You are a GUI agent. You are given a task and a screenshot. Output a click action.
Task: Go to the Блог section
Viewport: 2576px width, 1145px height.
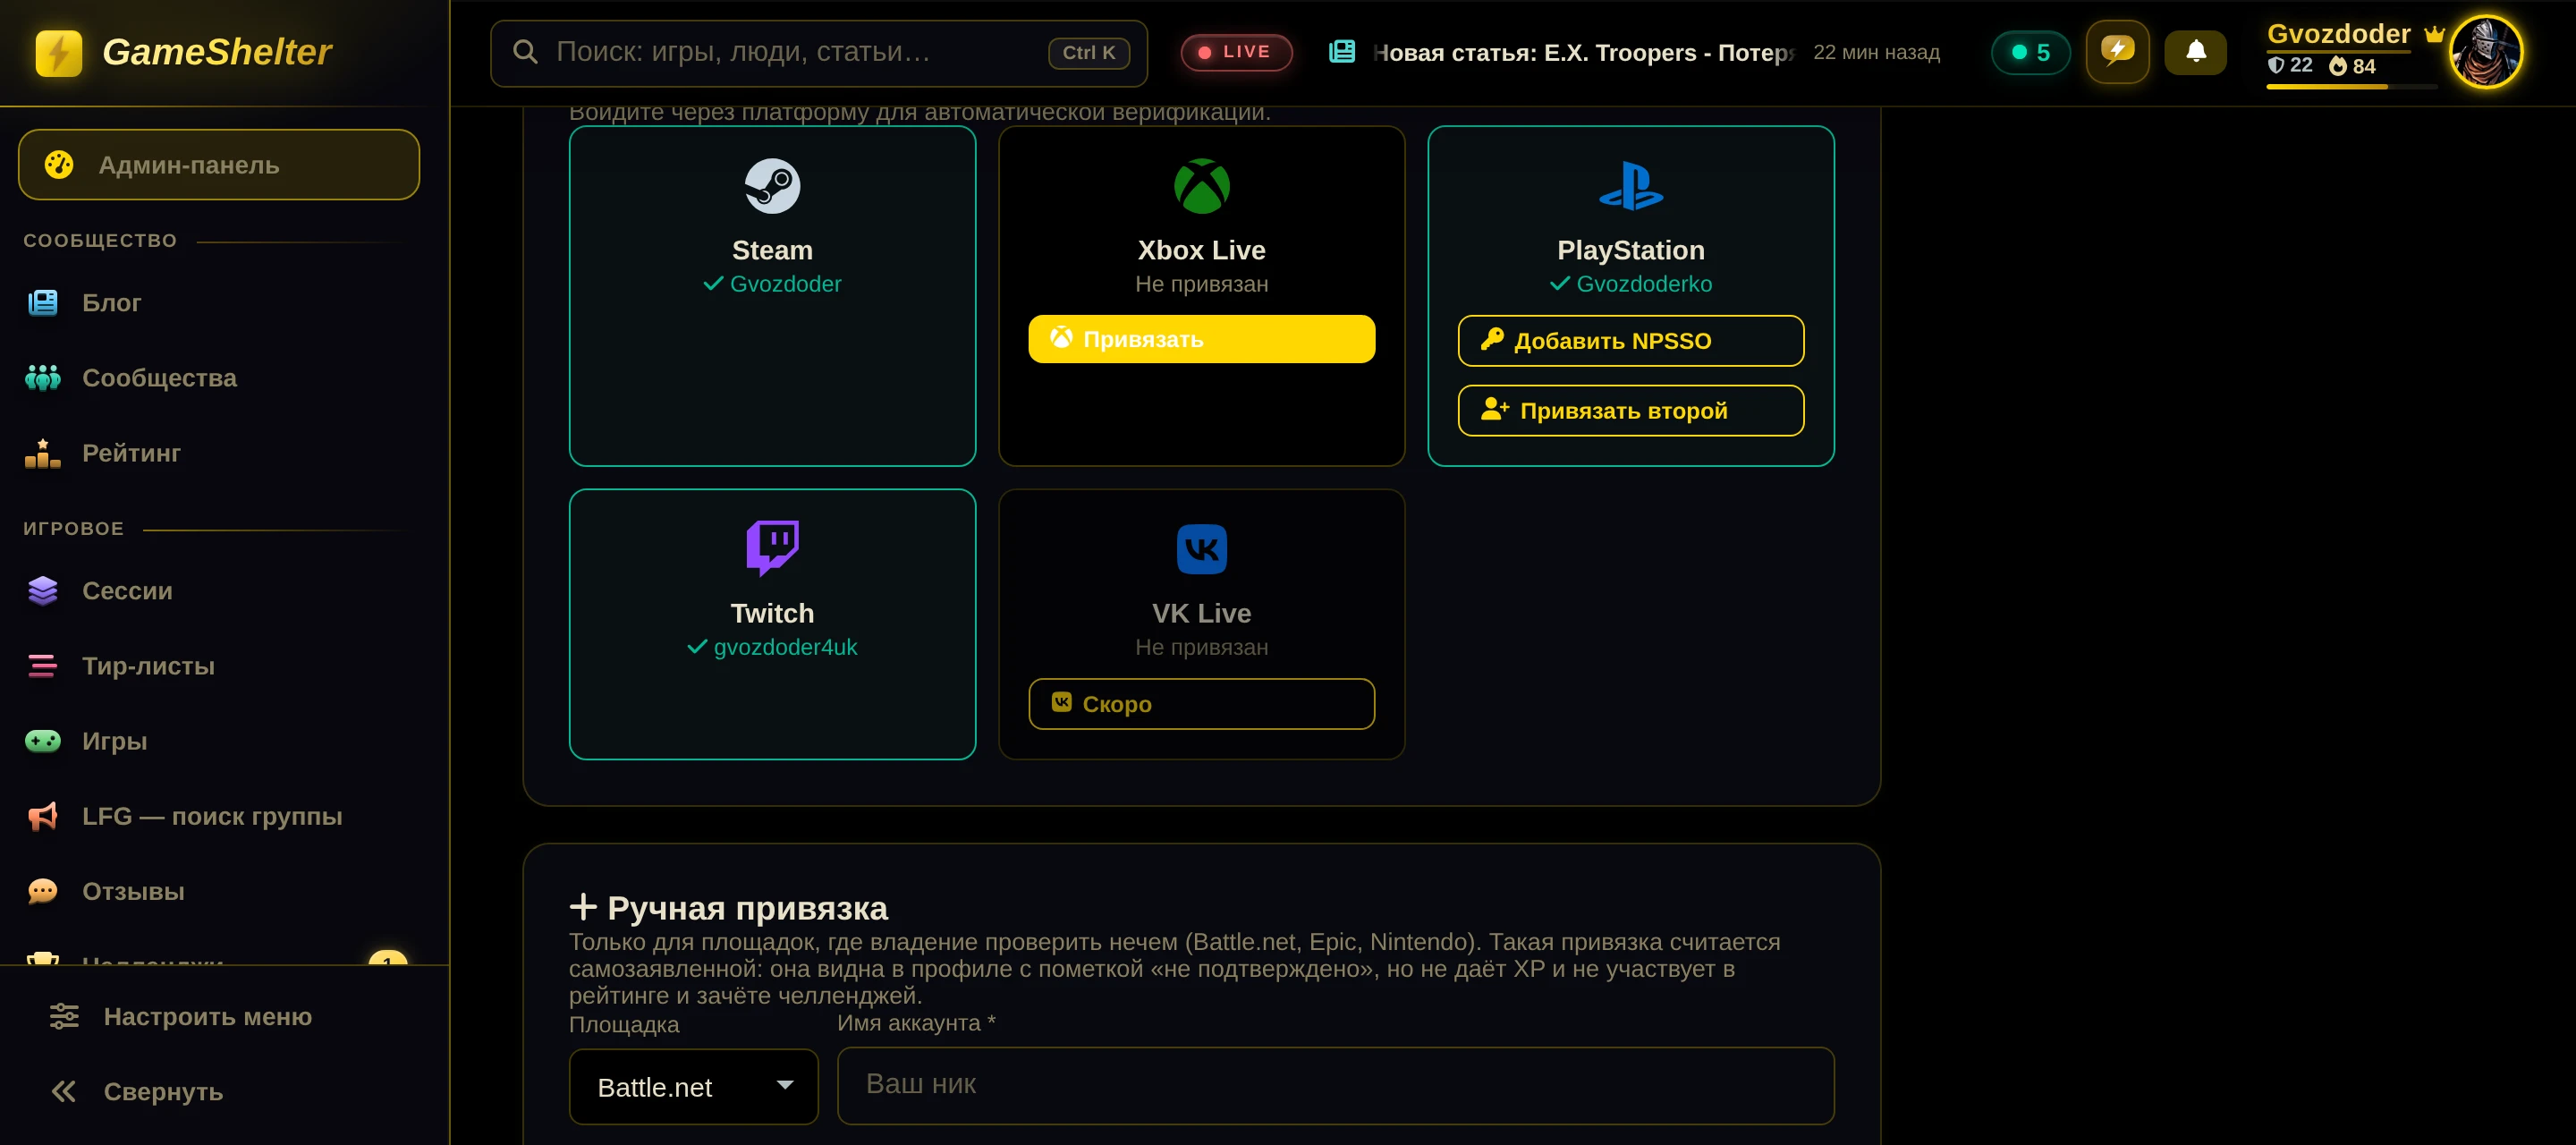point(111,303)
